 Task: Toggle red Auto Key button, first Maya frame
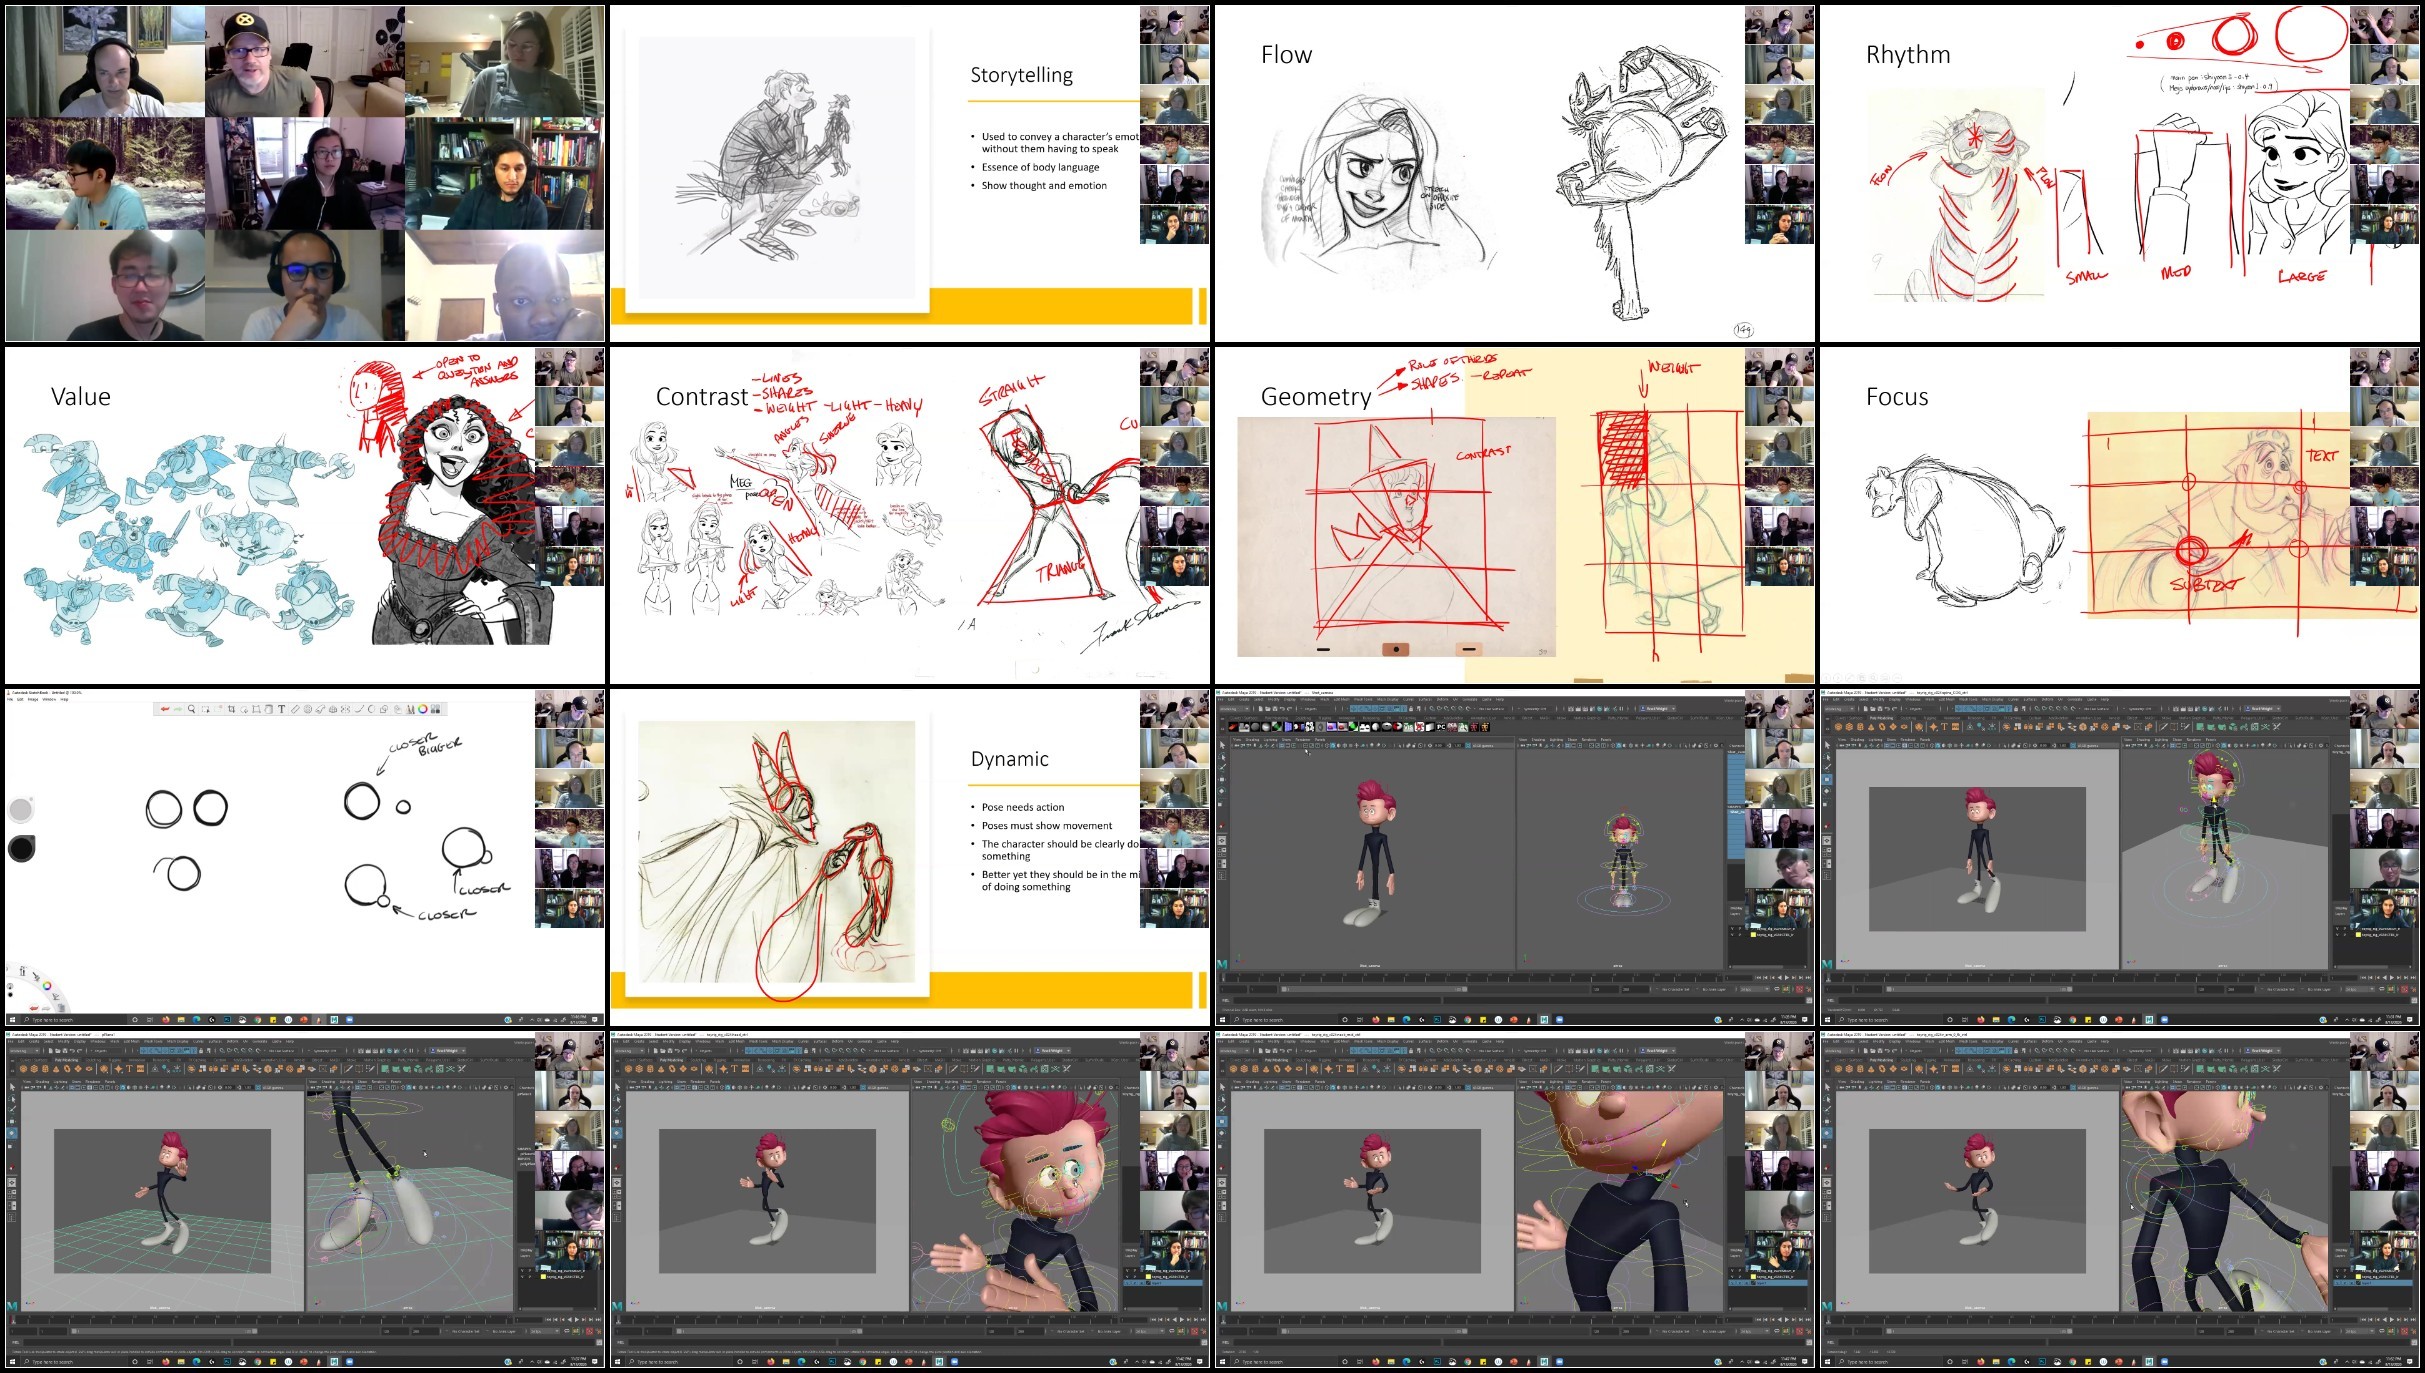click(1799, 989)
